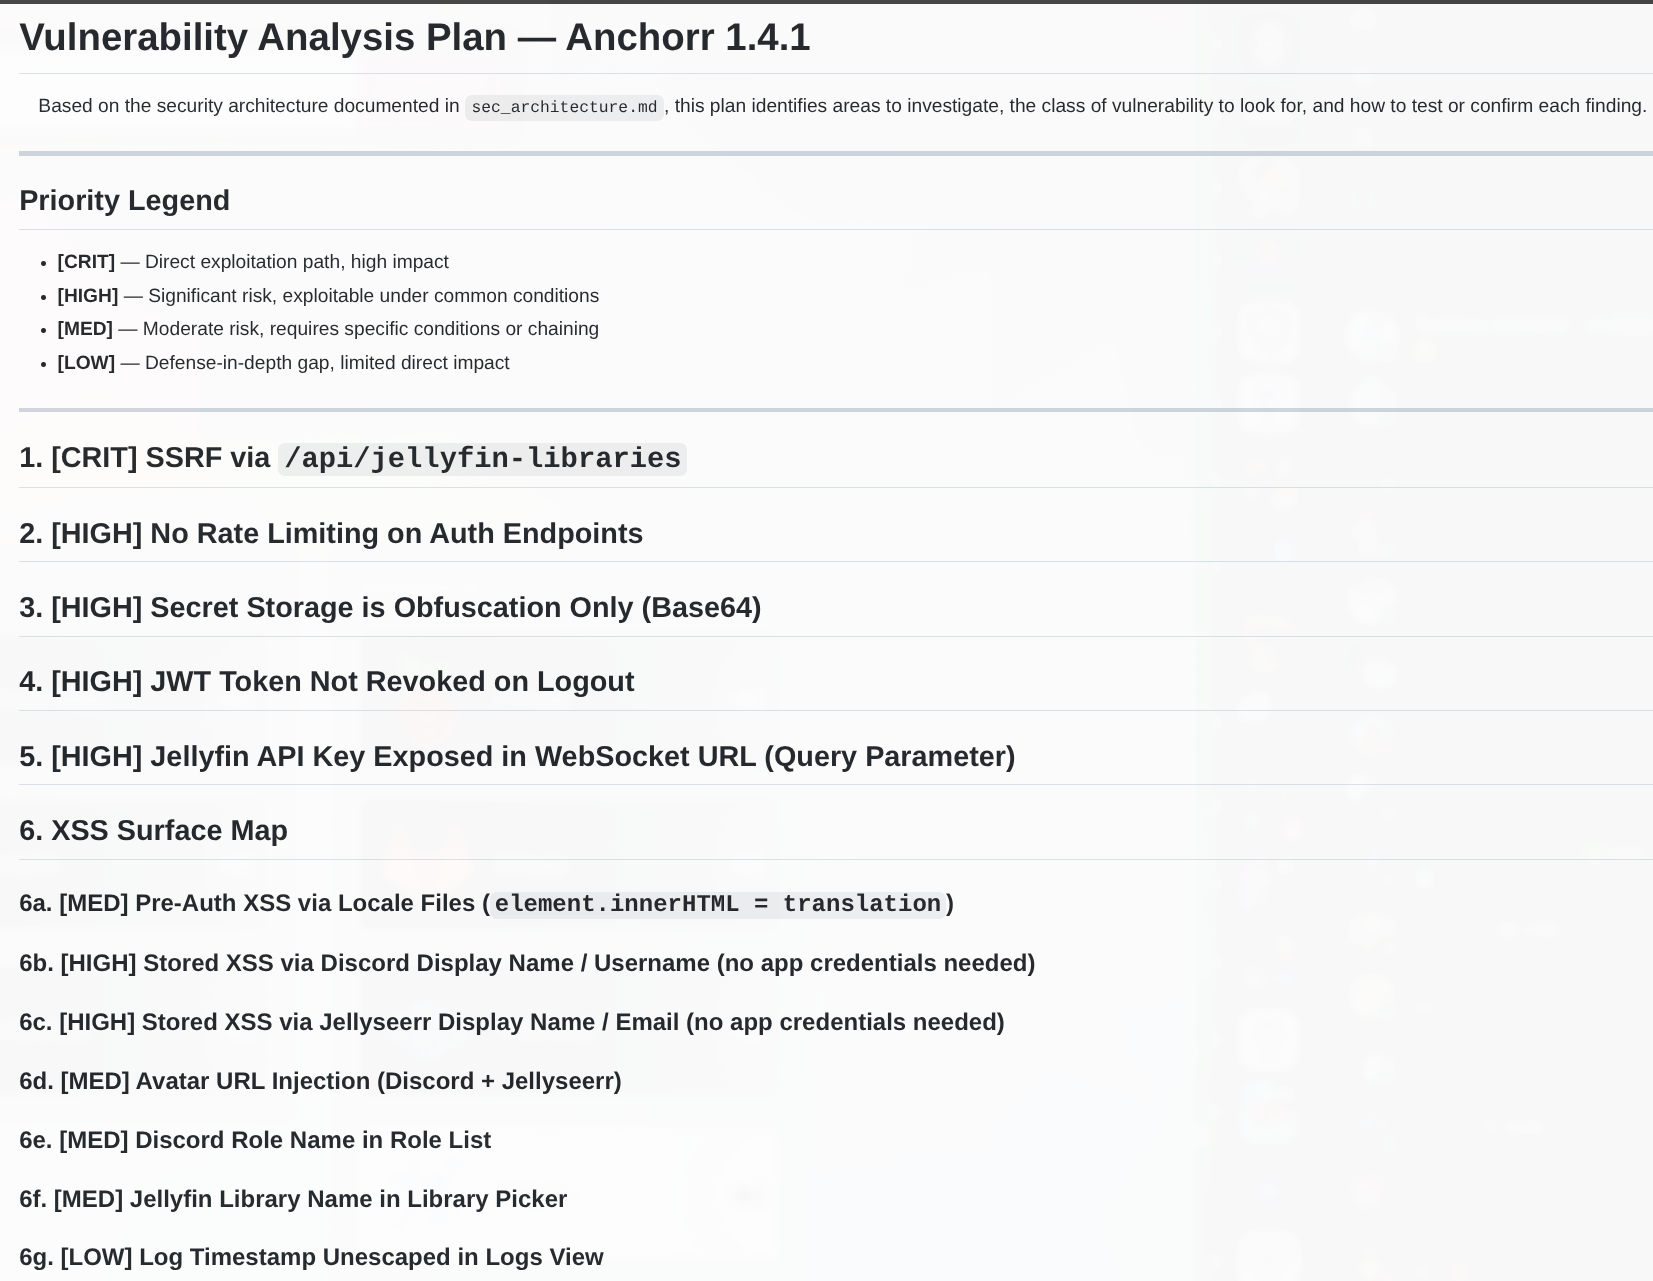Expand the No Rate Limiting on Auth Endpoints section

(330, 534)
